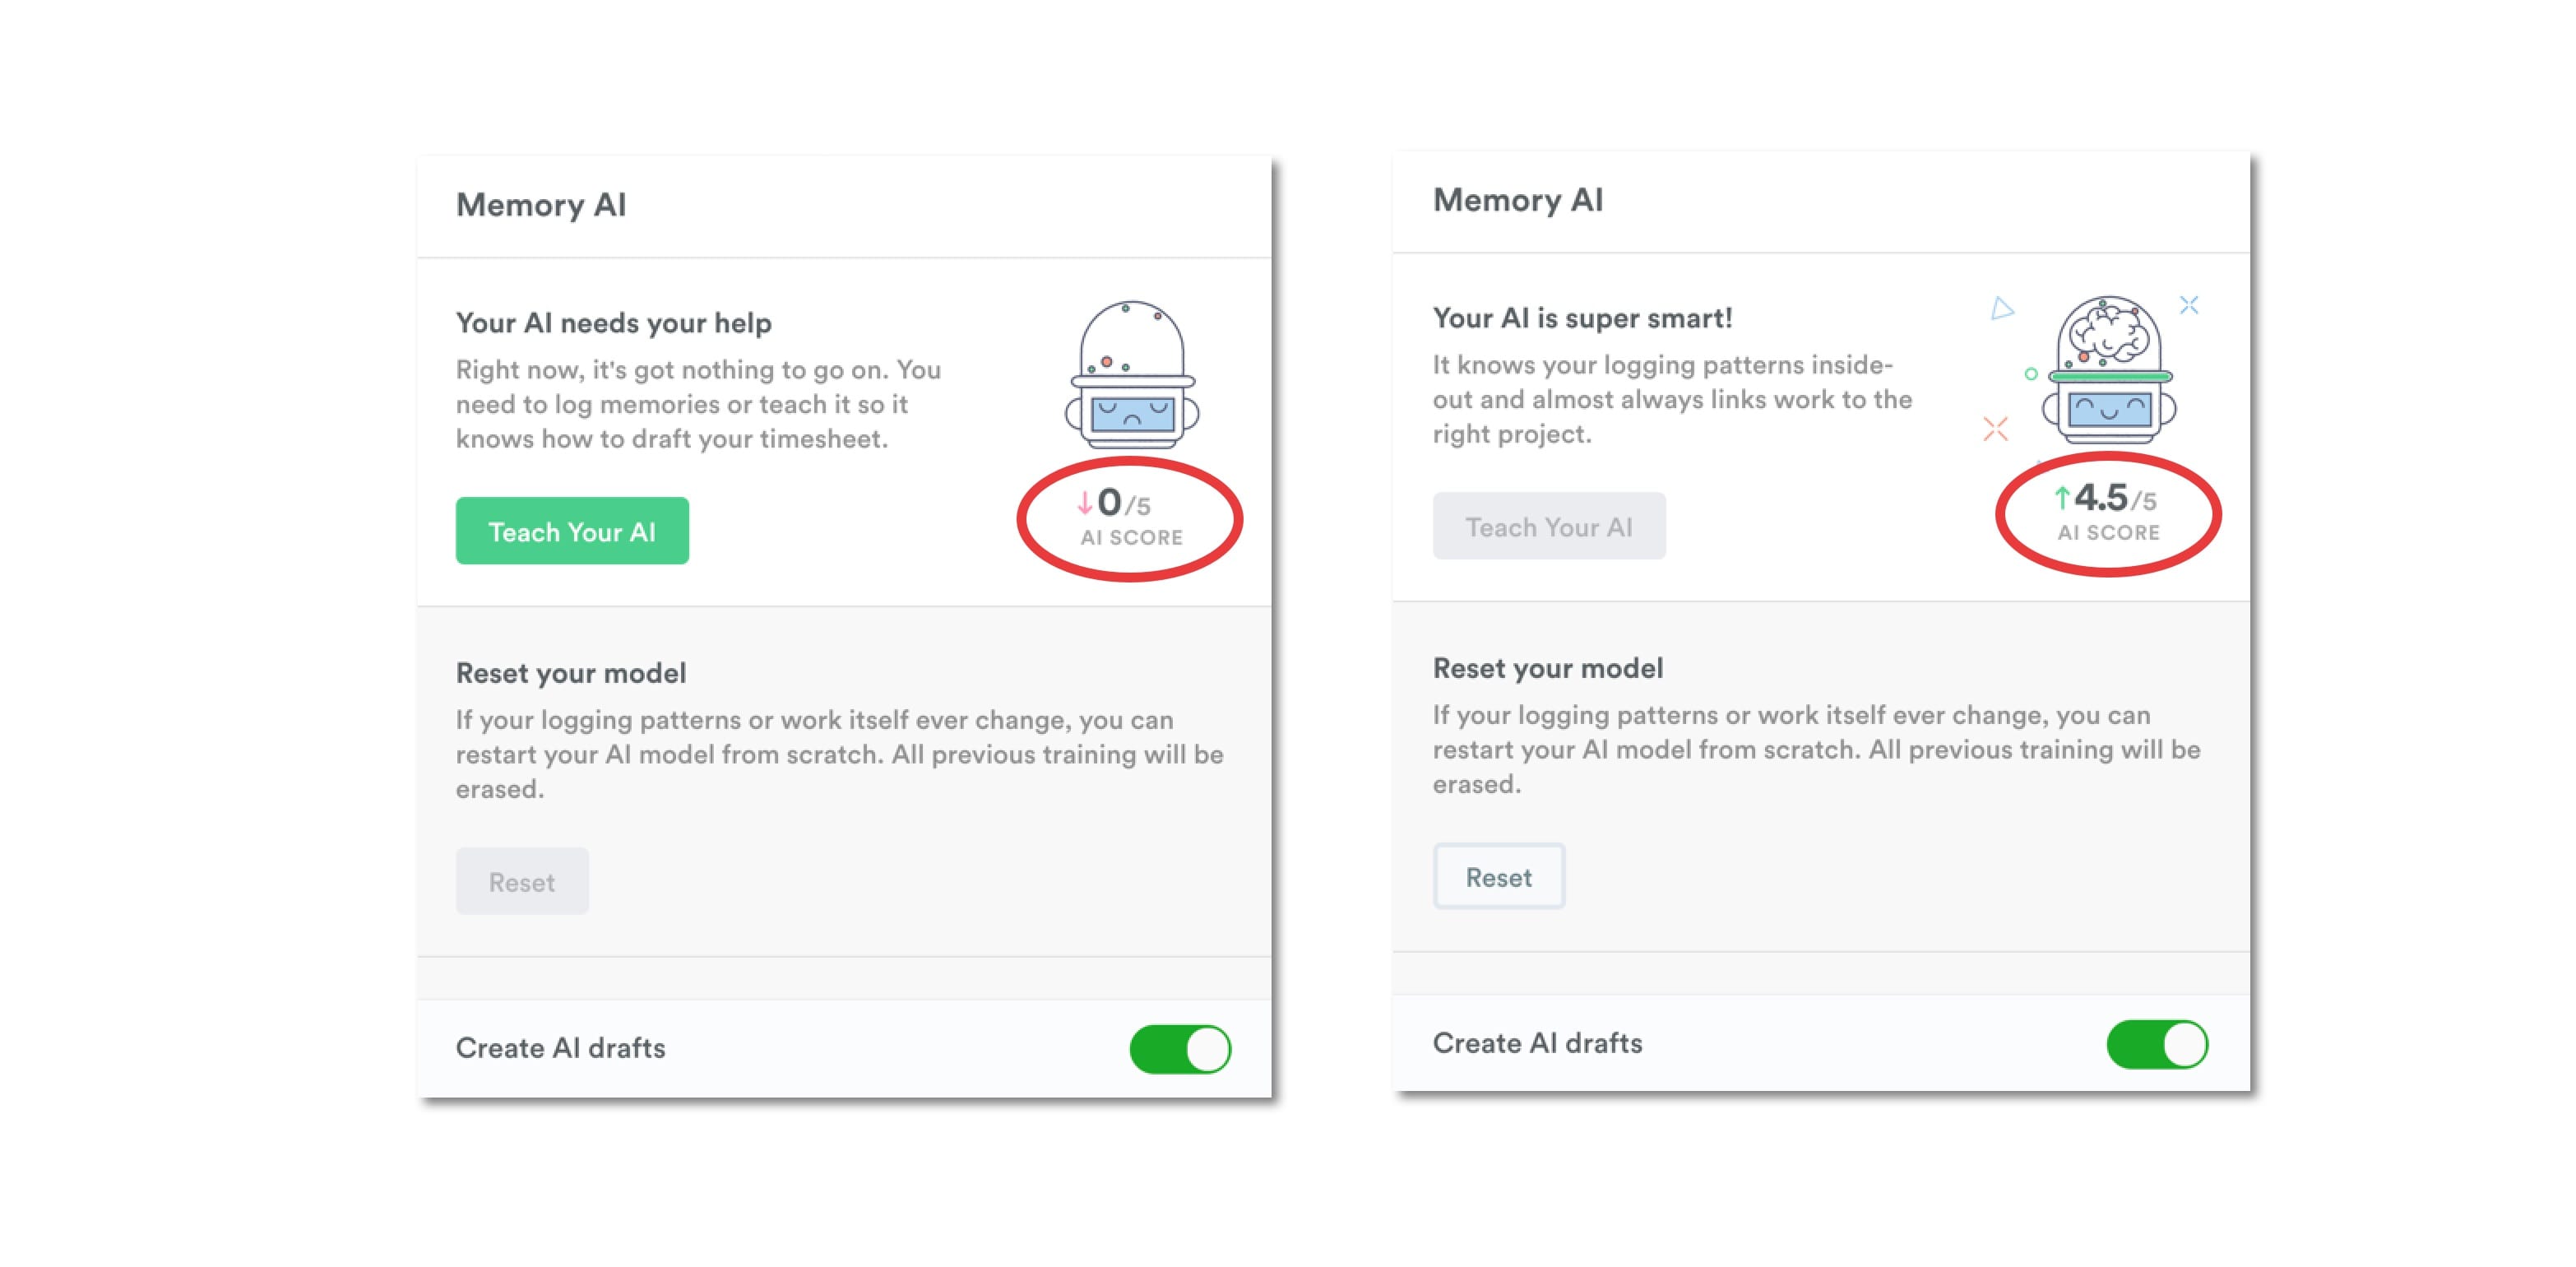This screenshot has height=1267, width=2576.
Task: Click the outlined Reset button in the super smart panel
Action: pyautogui.click(x=1498, y=877)
